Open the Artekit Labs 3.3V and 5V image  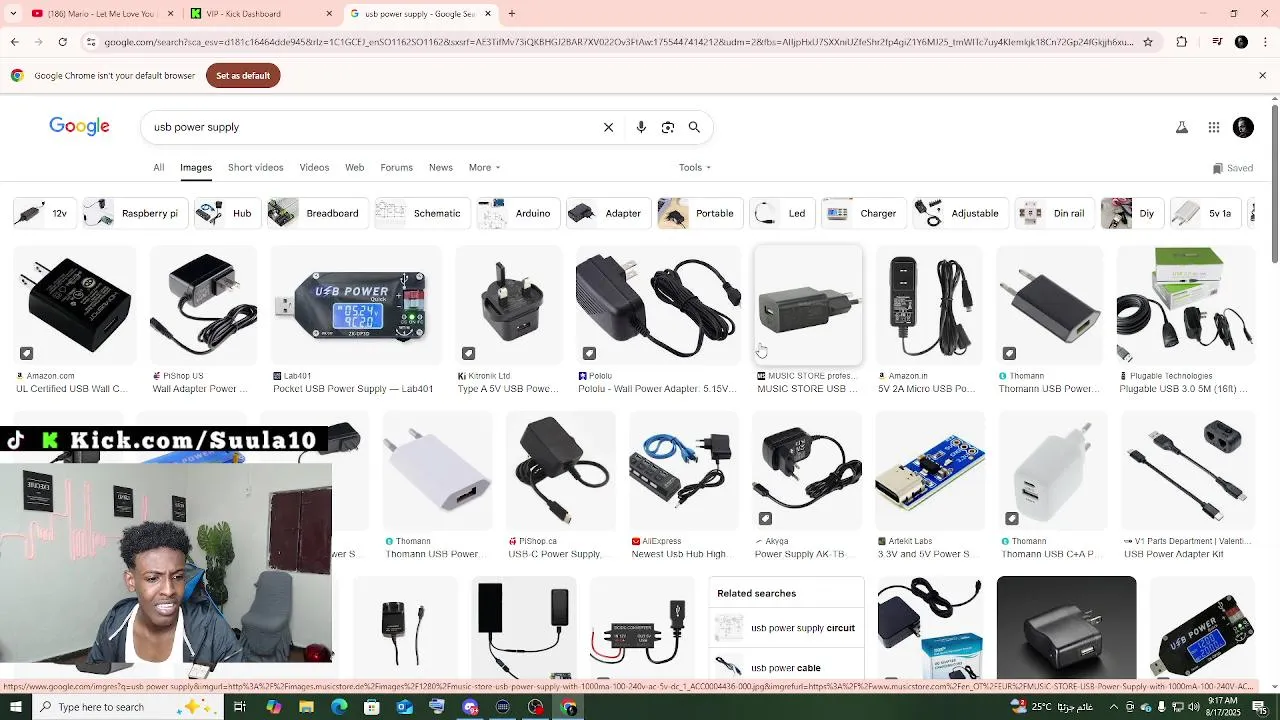(x=930, y=471)
